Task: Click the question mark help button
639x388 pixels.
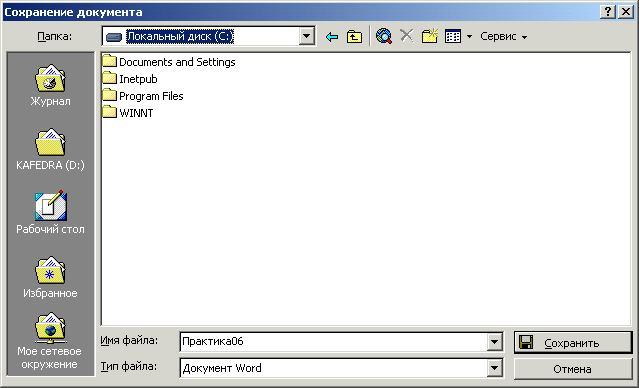Action: point(608,12)
